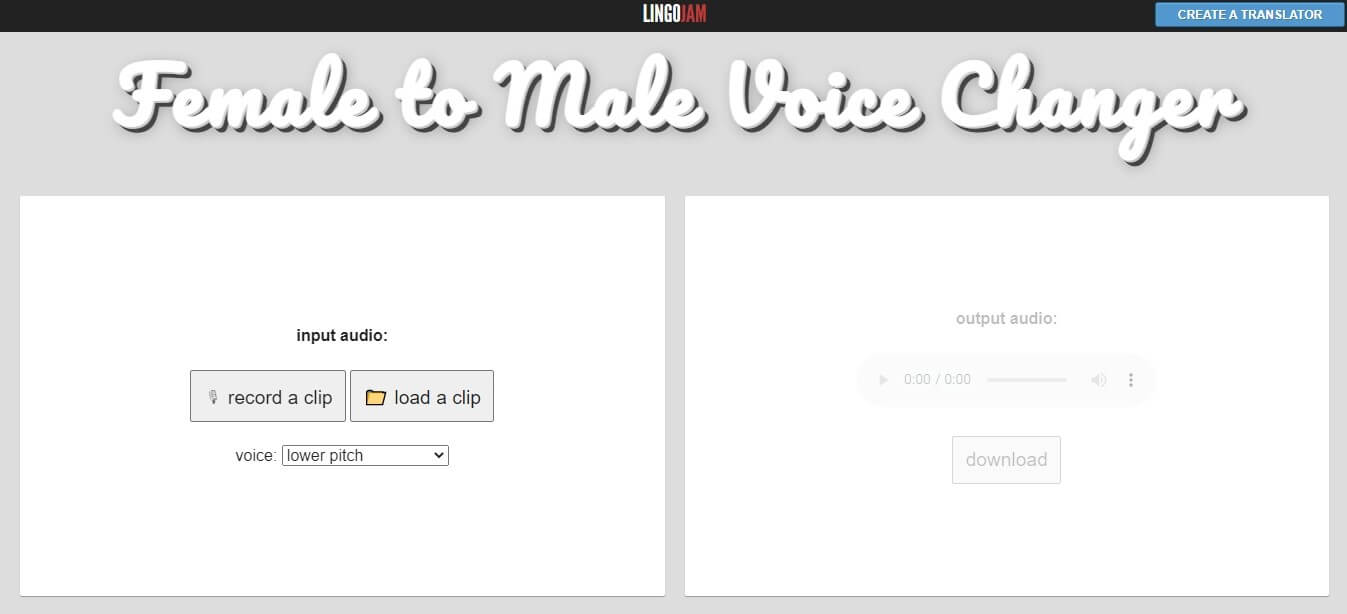Open the 'lower pitch' voice dropdown
The height and width of the screenshot is (614, 1347).
coord(365,455)
